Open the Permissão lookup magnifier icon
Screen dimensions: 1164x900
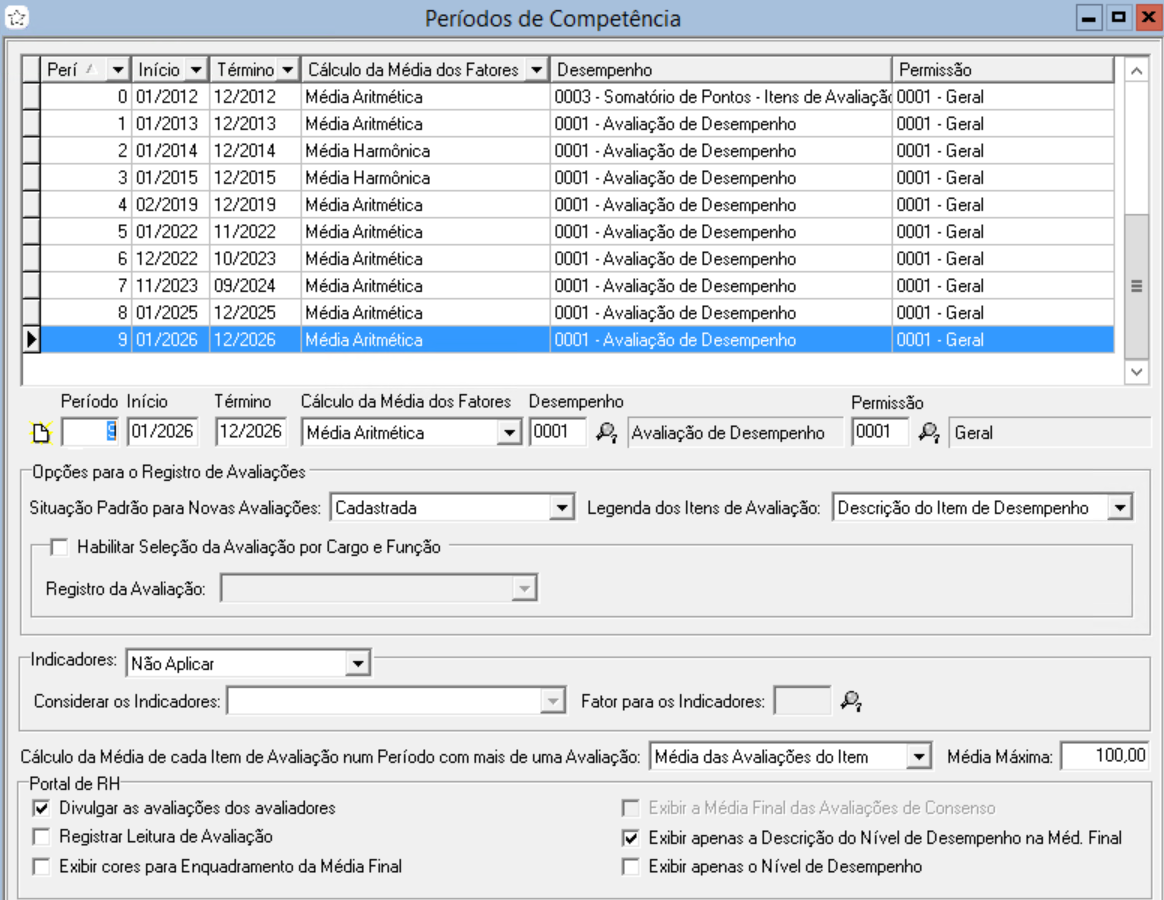pyautogui.click(x=930, y=433)
